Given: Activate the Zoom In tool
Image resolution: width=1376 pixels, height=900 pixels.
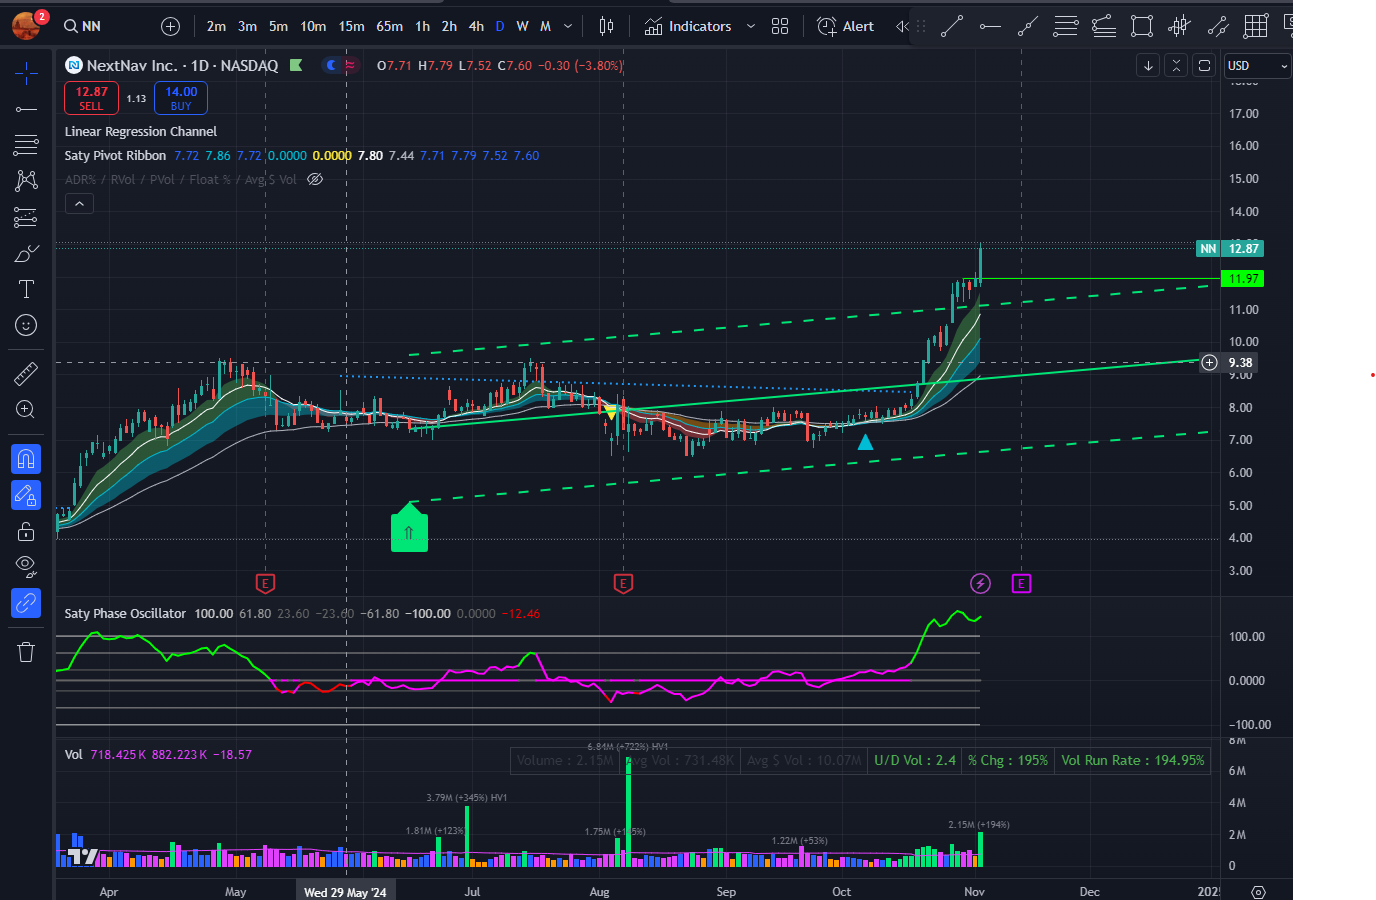Looking at the screenshot, I should tap(26, 409).
